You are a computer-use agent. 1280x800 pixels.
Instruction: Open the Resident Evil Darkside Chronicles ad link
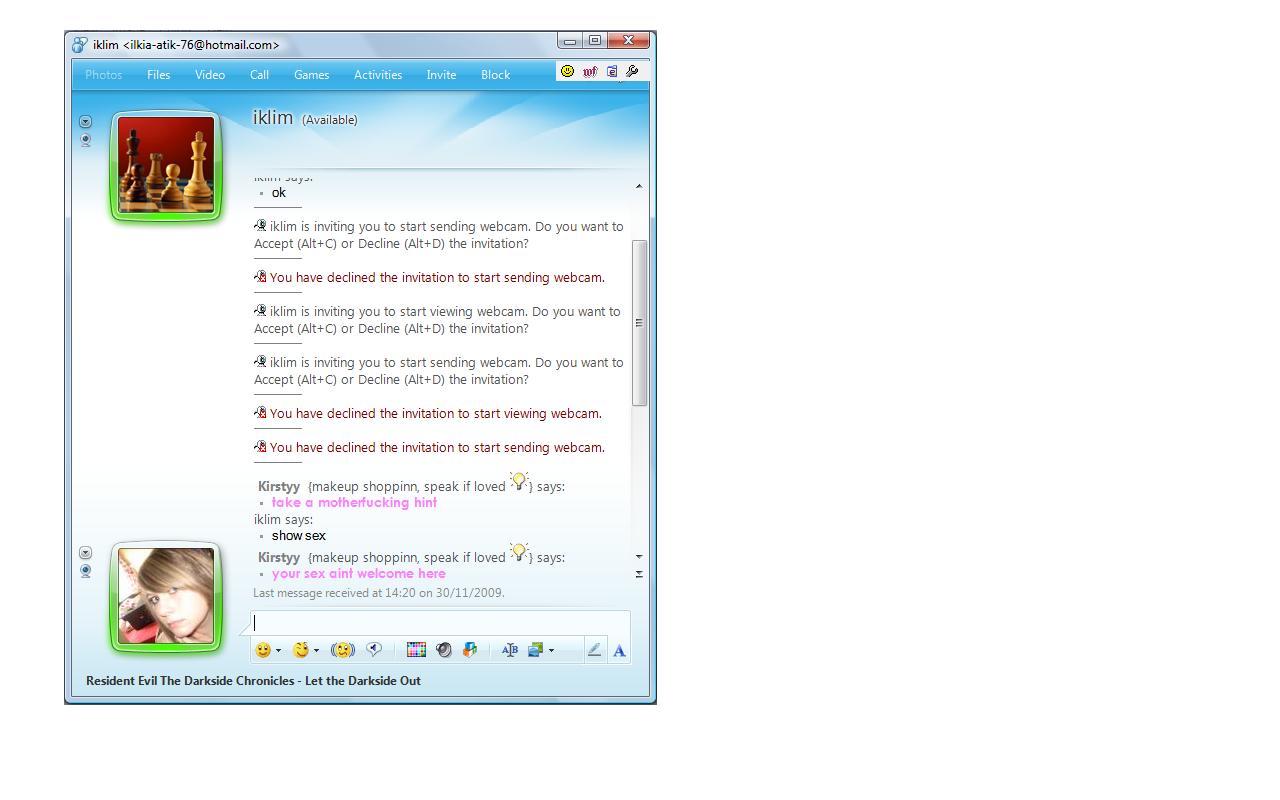pos(253,681)
